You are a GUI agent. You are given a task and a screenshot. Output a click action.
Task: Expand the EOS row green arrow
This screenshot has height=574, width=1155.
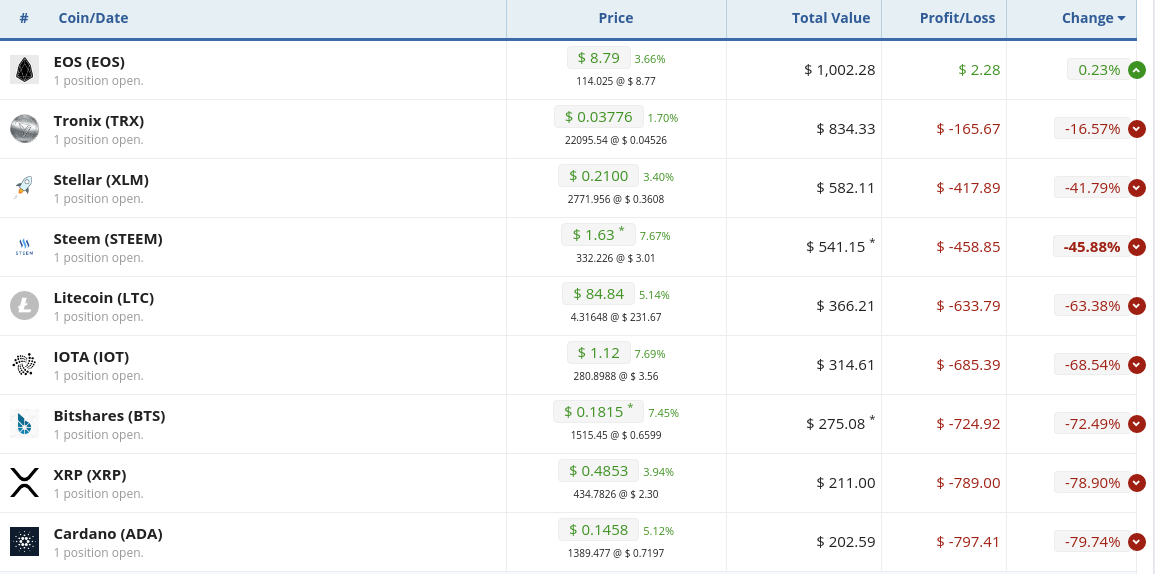tap(1137, 70)
